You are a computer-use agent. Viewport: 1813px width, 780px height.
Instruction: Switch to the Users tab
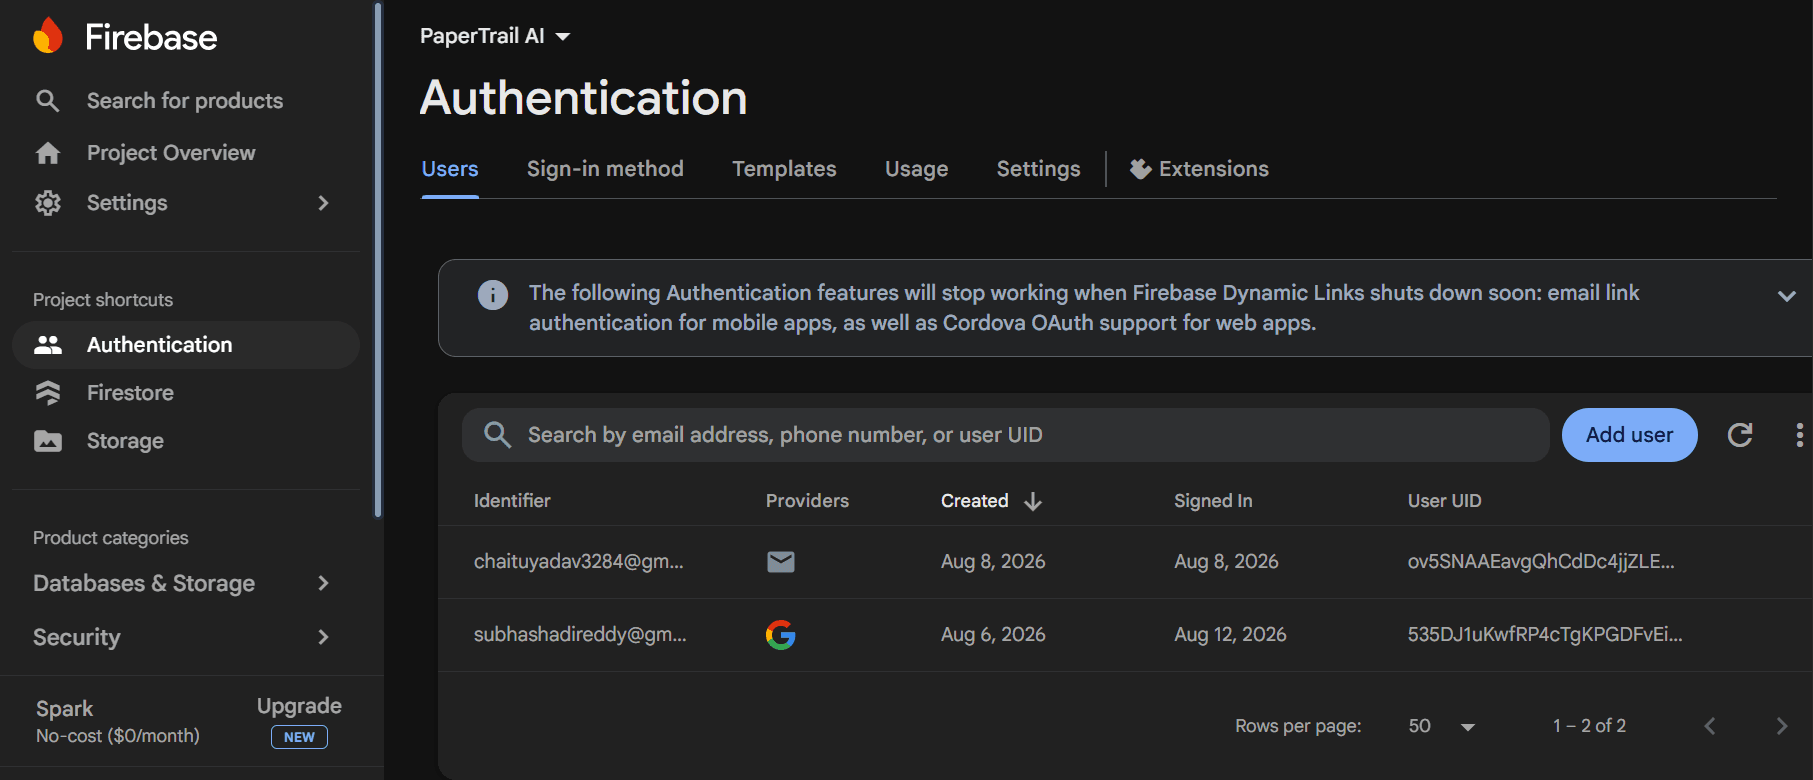tap(450, 169)
